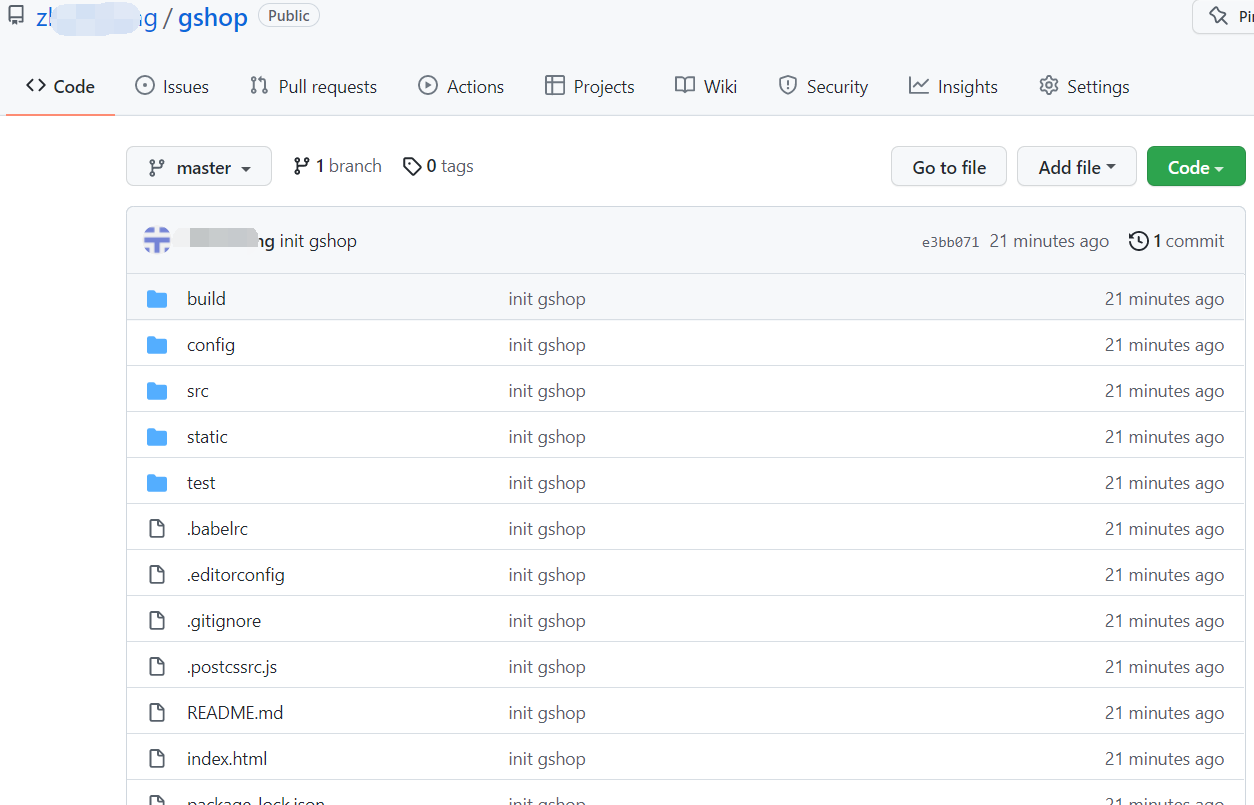Click the .postcssrc.js file icon
The image size is (1254, 805).
click(x=157, y=667)
